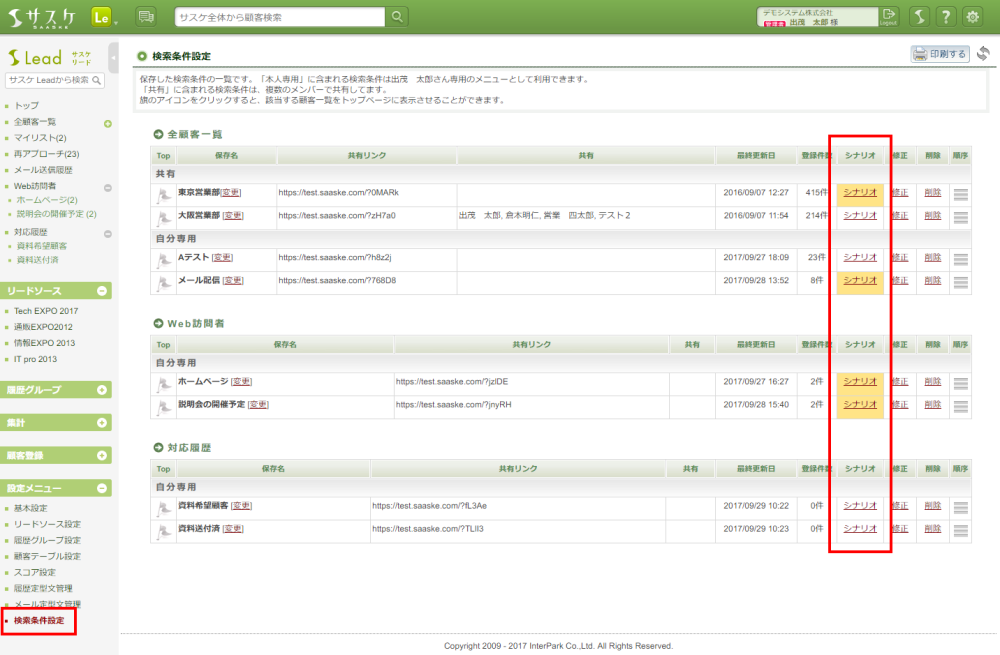Expand the 集計 sidebar section

pos(102,423)
